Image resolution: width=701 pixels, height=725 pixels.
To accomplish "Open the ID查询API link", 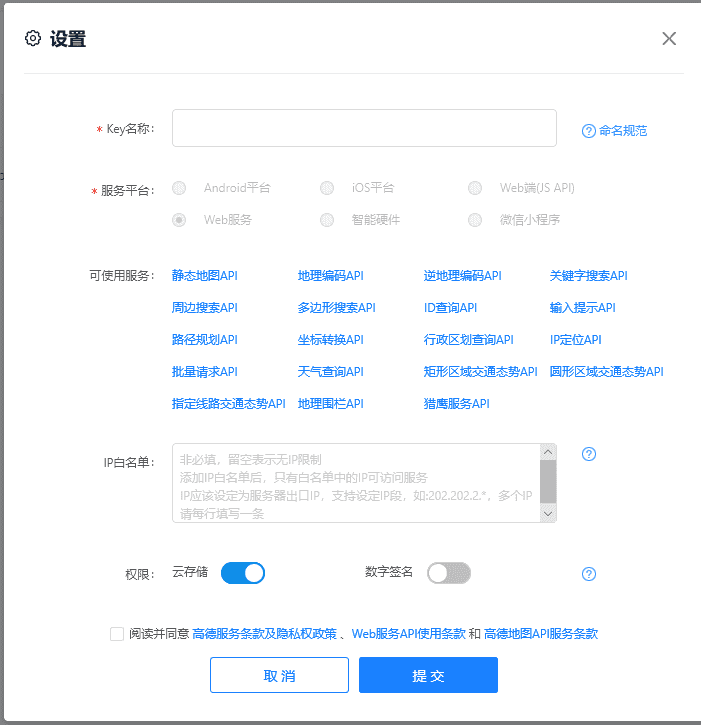I will click(x=450, y=307).
